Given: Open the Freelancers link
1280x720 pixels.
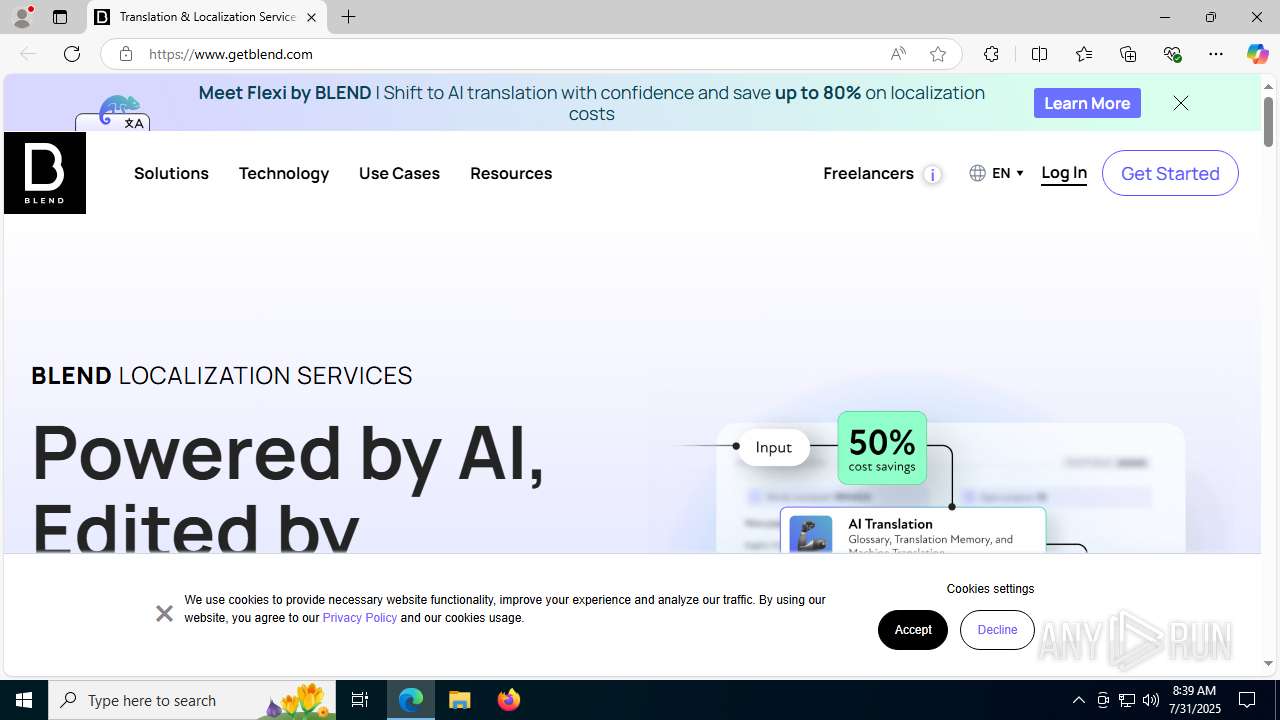Looking at the screenshot, I should [x=868, y=173].
